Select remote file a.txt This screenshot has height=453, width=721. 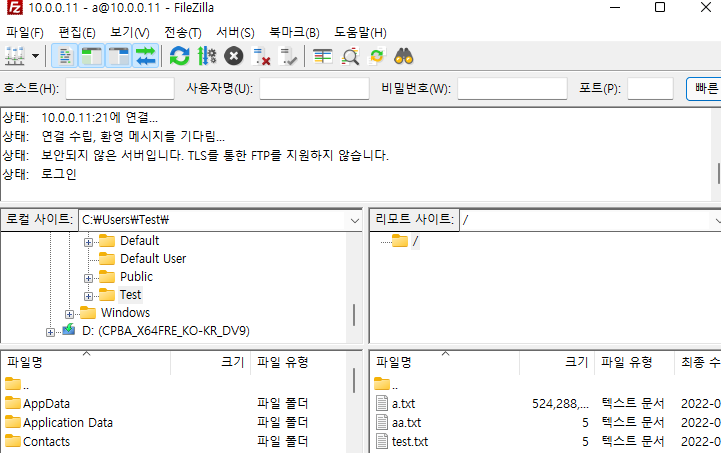[x=403, y=404]
